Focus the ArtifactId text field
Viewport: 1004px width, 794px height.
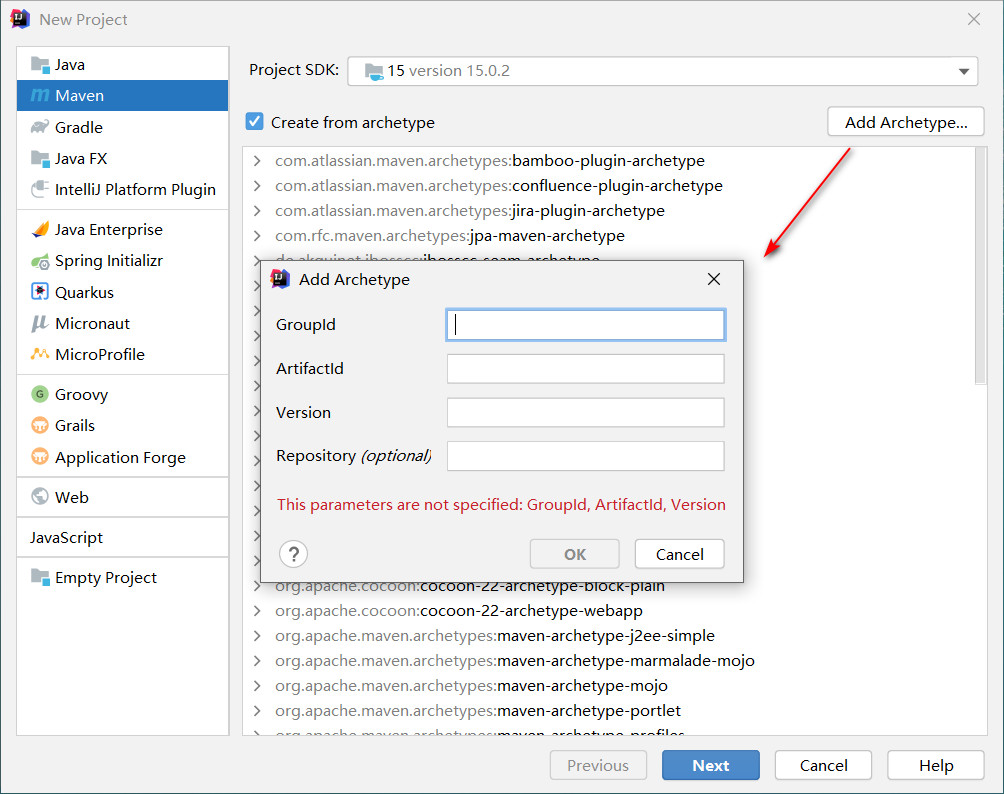585,369
